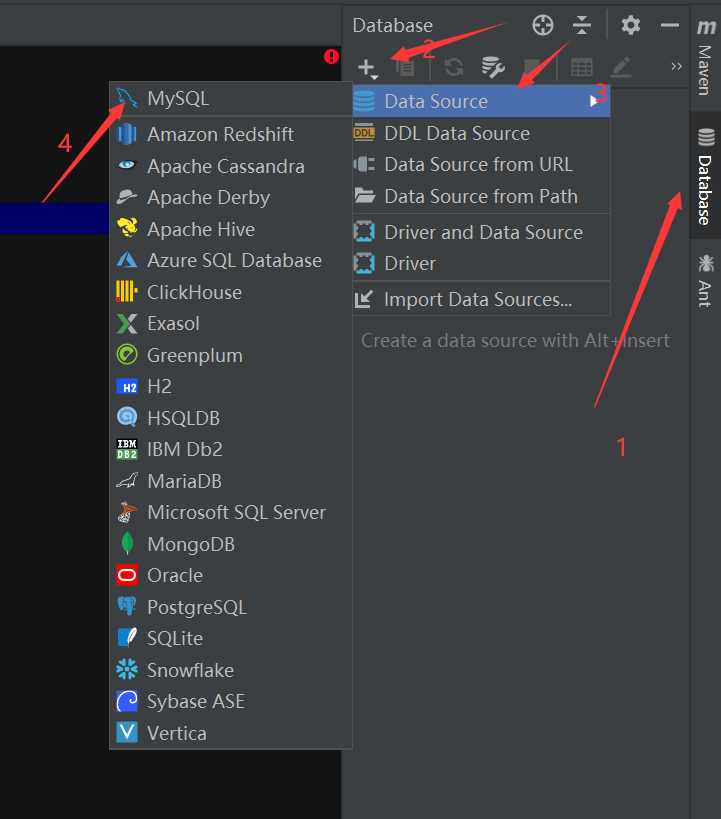This screenshot has height=819, width=721.
Task: Choose Apache Cassandra
Action: coord(231,166)
